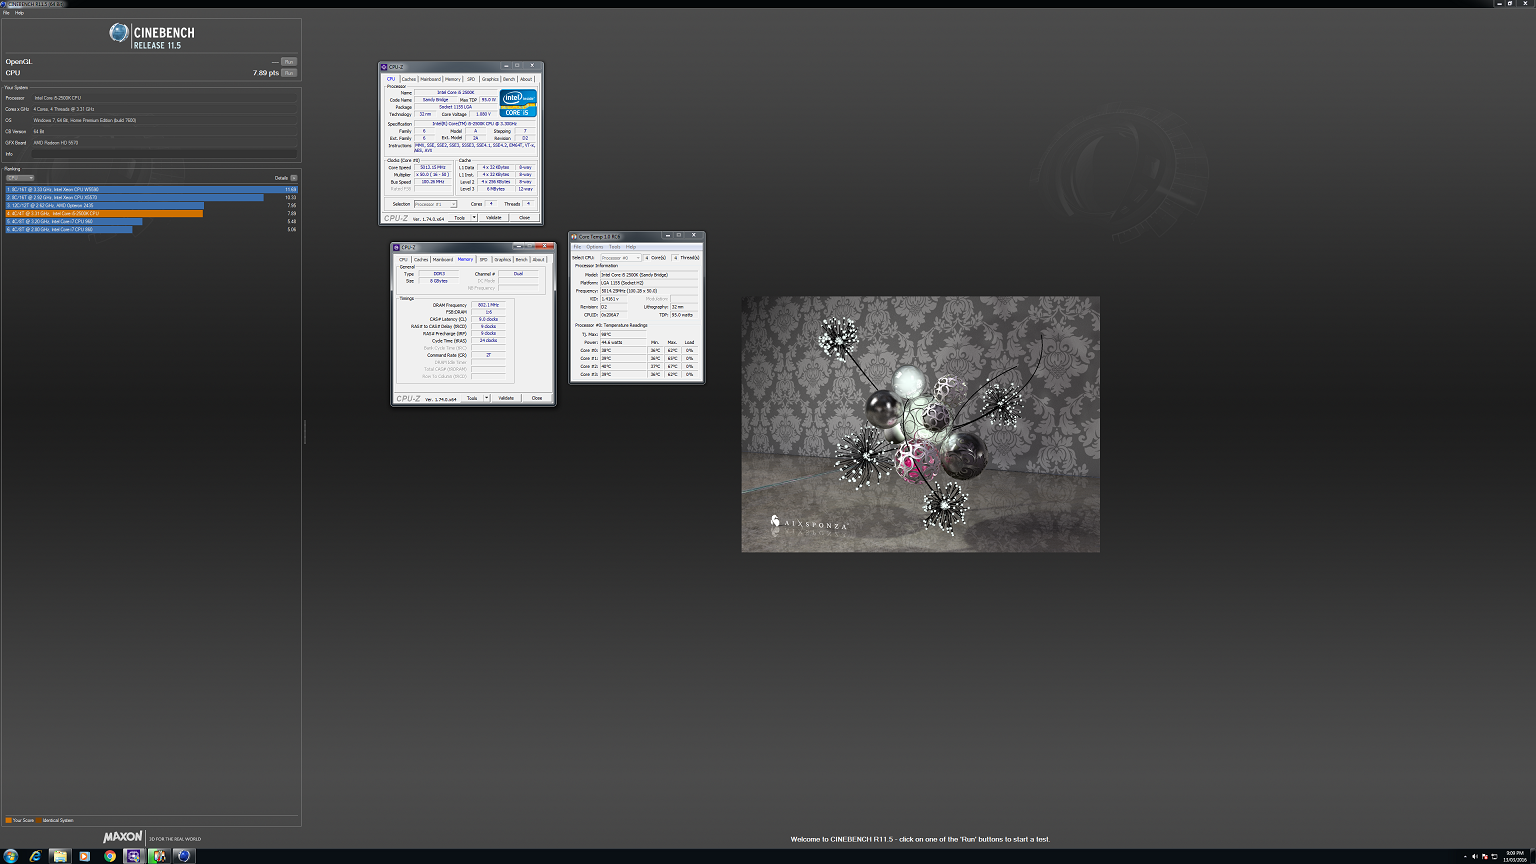The width and height of the screenshot is (1536, 864).
Task: Expand Tools dropdown arrow in CPU-Z Memory window
Action: click(x=487, y=398)
